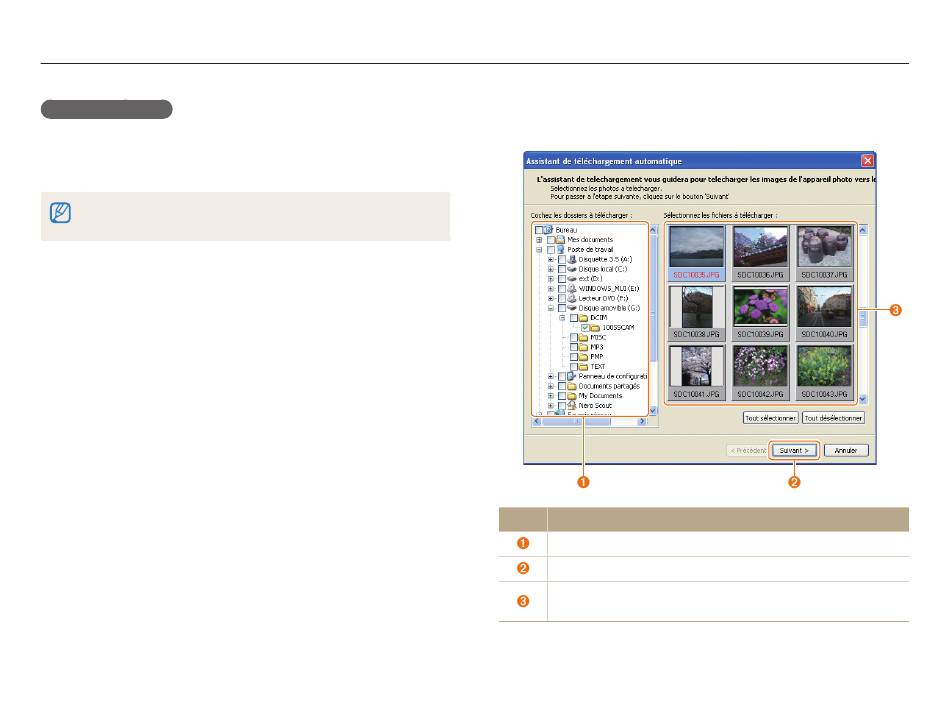The image size is (950, 707).
Task: Check the TEXT folder checkbox
Action: click(574, 367)
